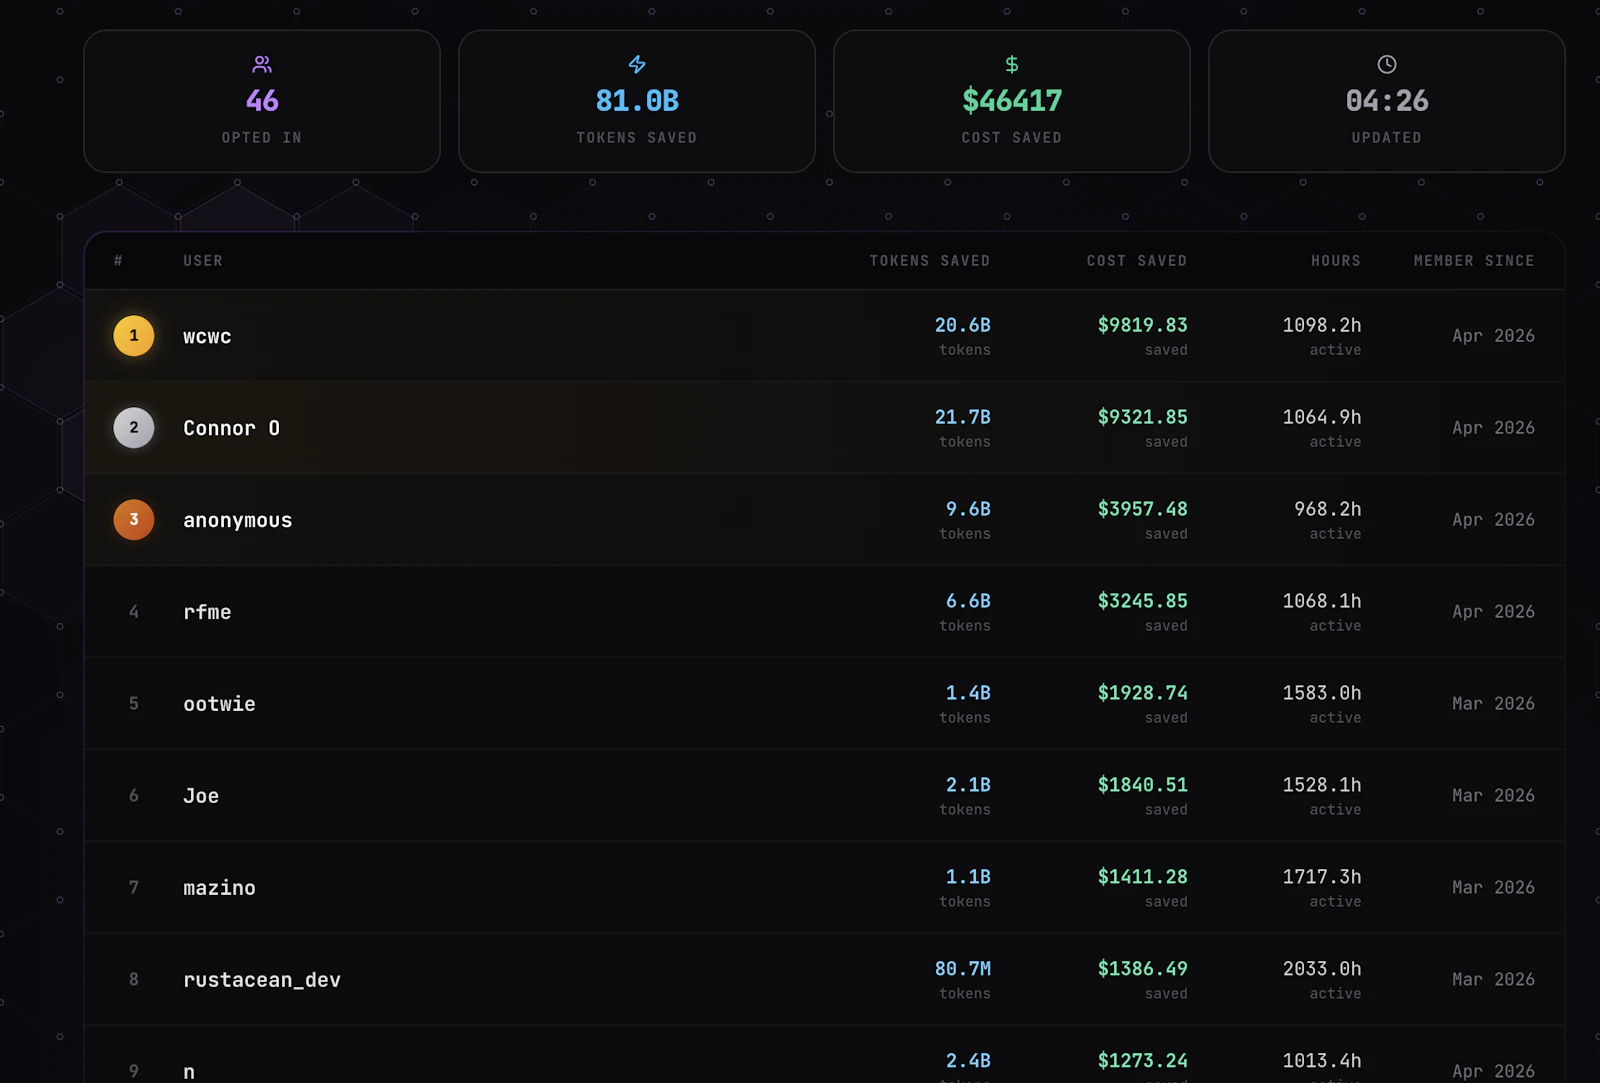1600x1083 pixels.
Task: Select the 81.0B tokens saved total
Action: pyautogui.click(x=637, y=101)
